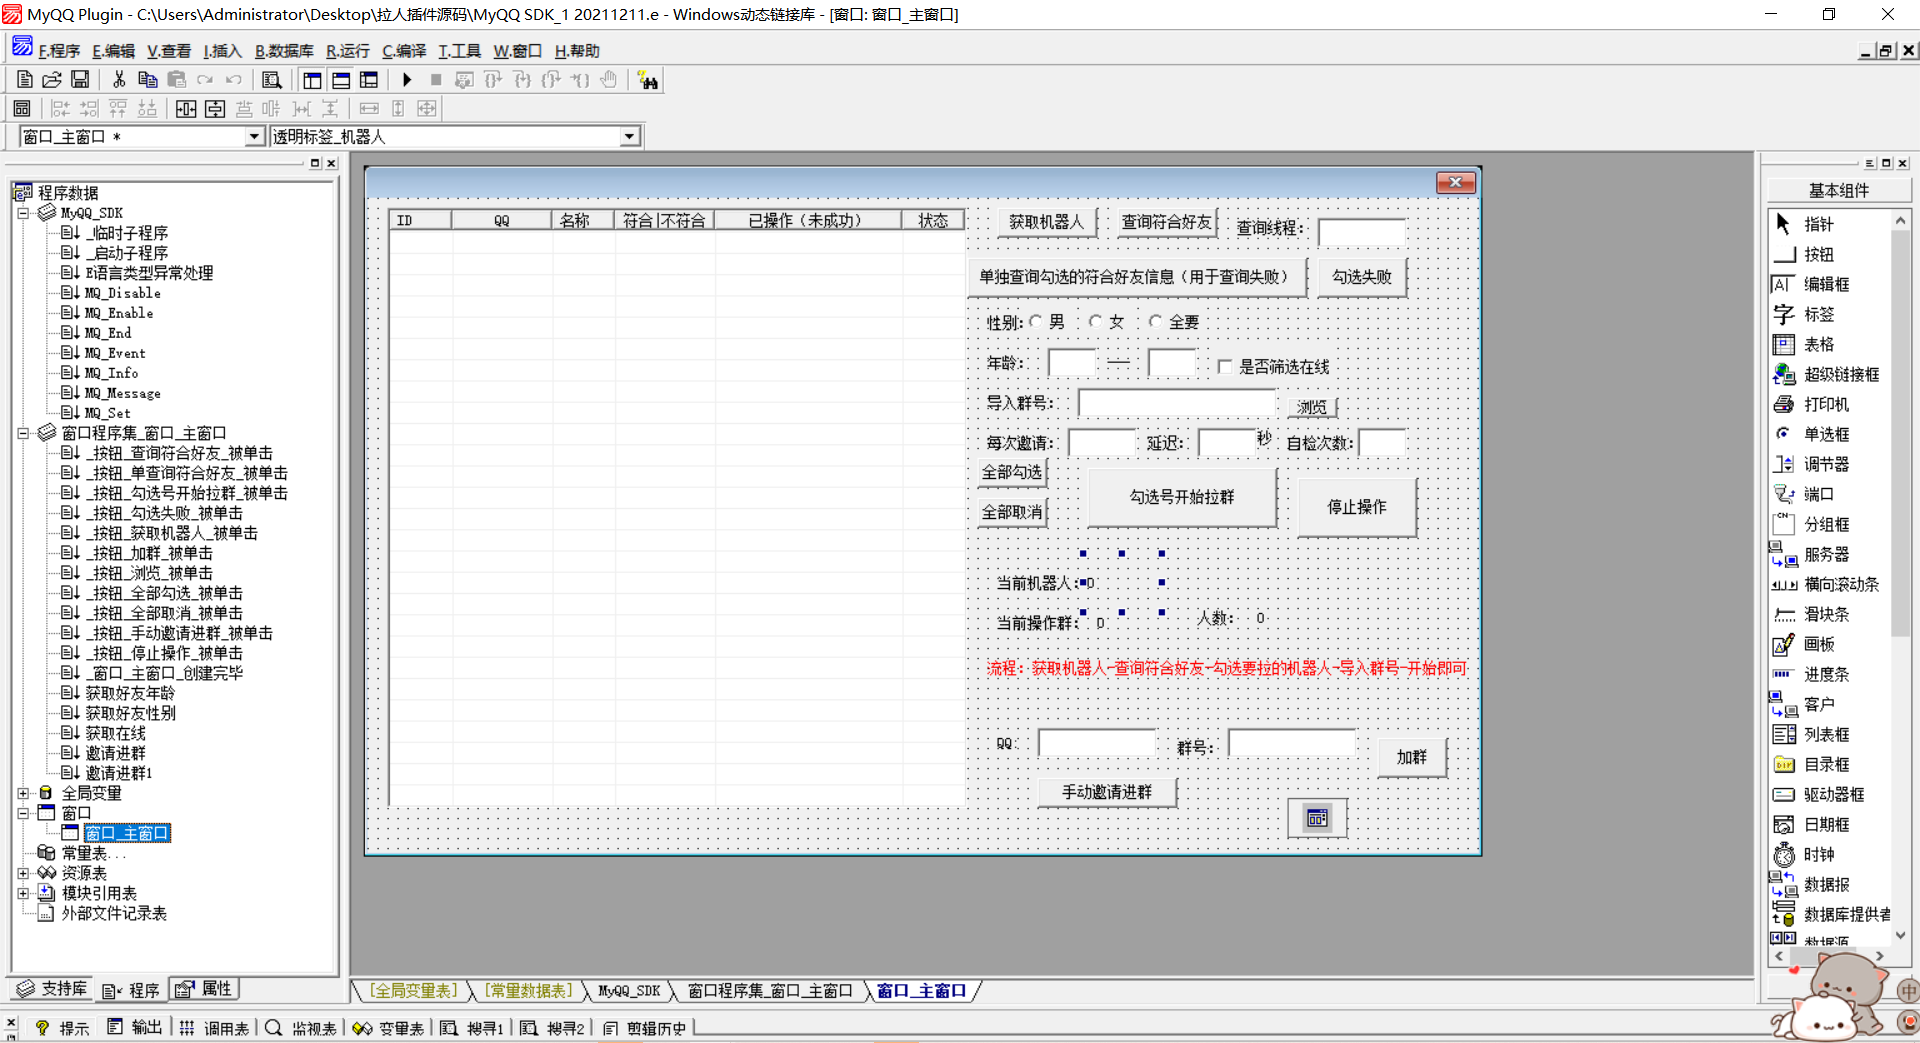
Task: Select the 全要 radio button
Action: pos(1156,321)
